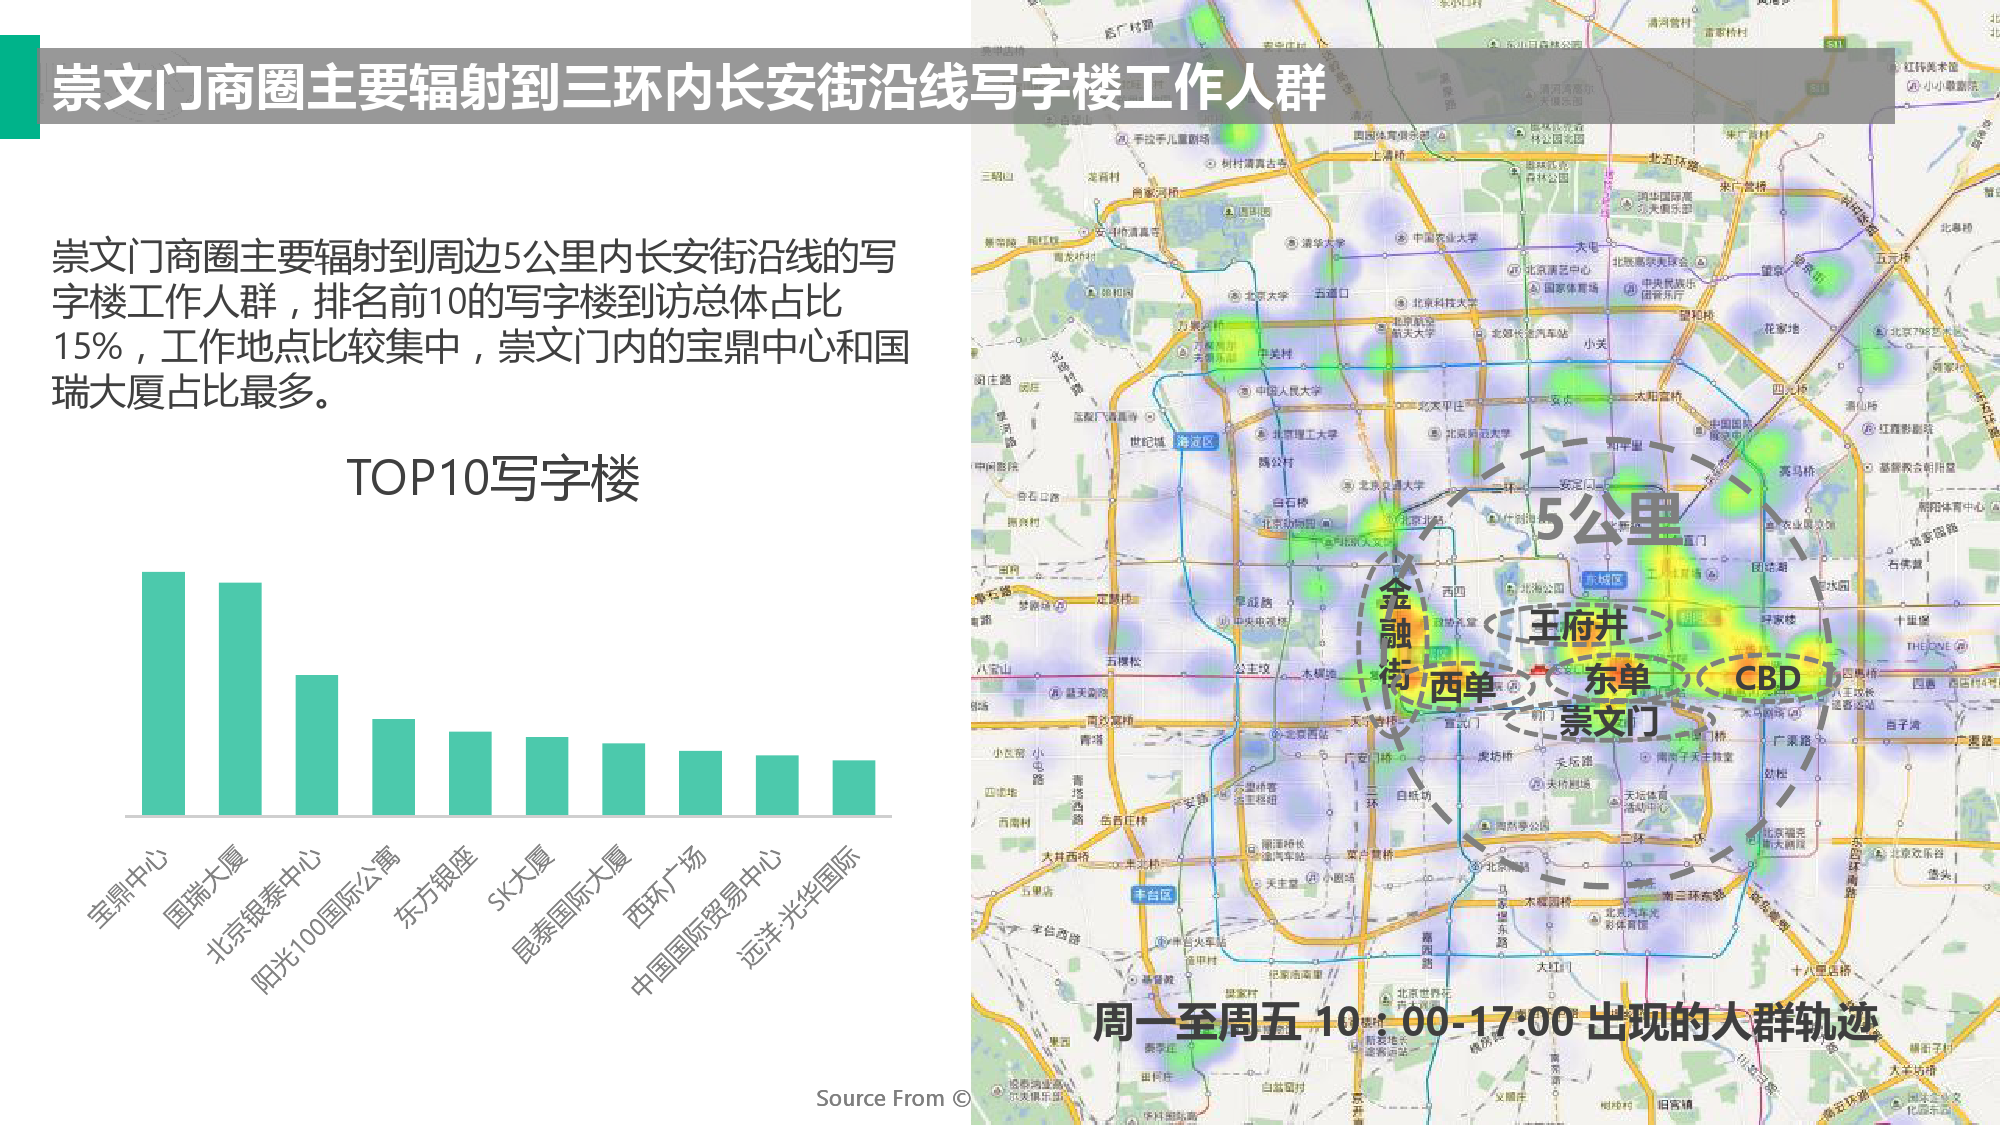
Task: Click the 东方银座 axis label
Action: coord(435,887)
